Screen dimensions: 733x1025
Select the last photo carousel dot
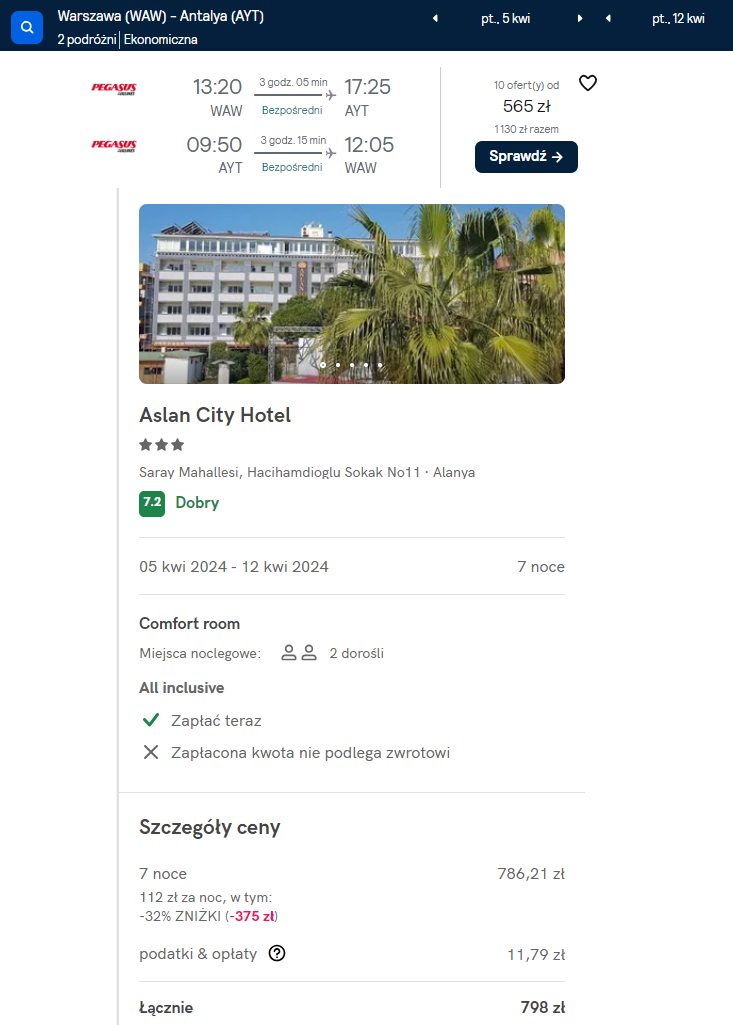click(380, 365)
